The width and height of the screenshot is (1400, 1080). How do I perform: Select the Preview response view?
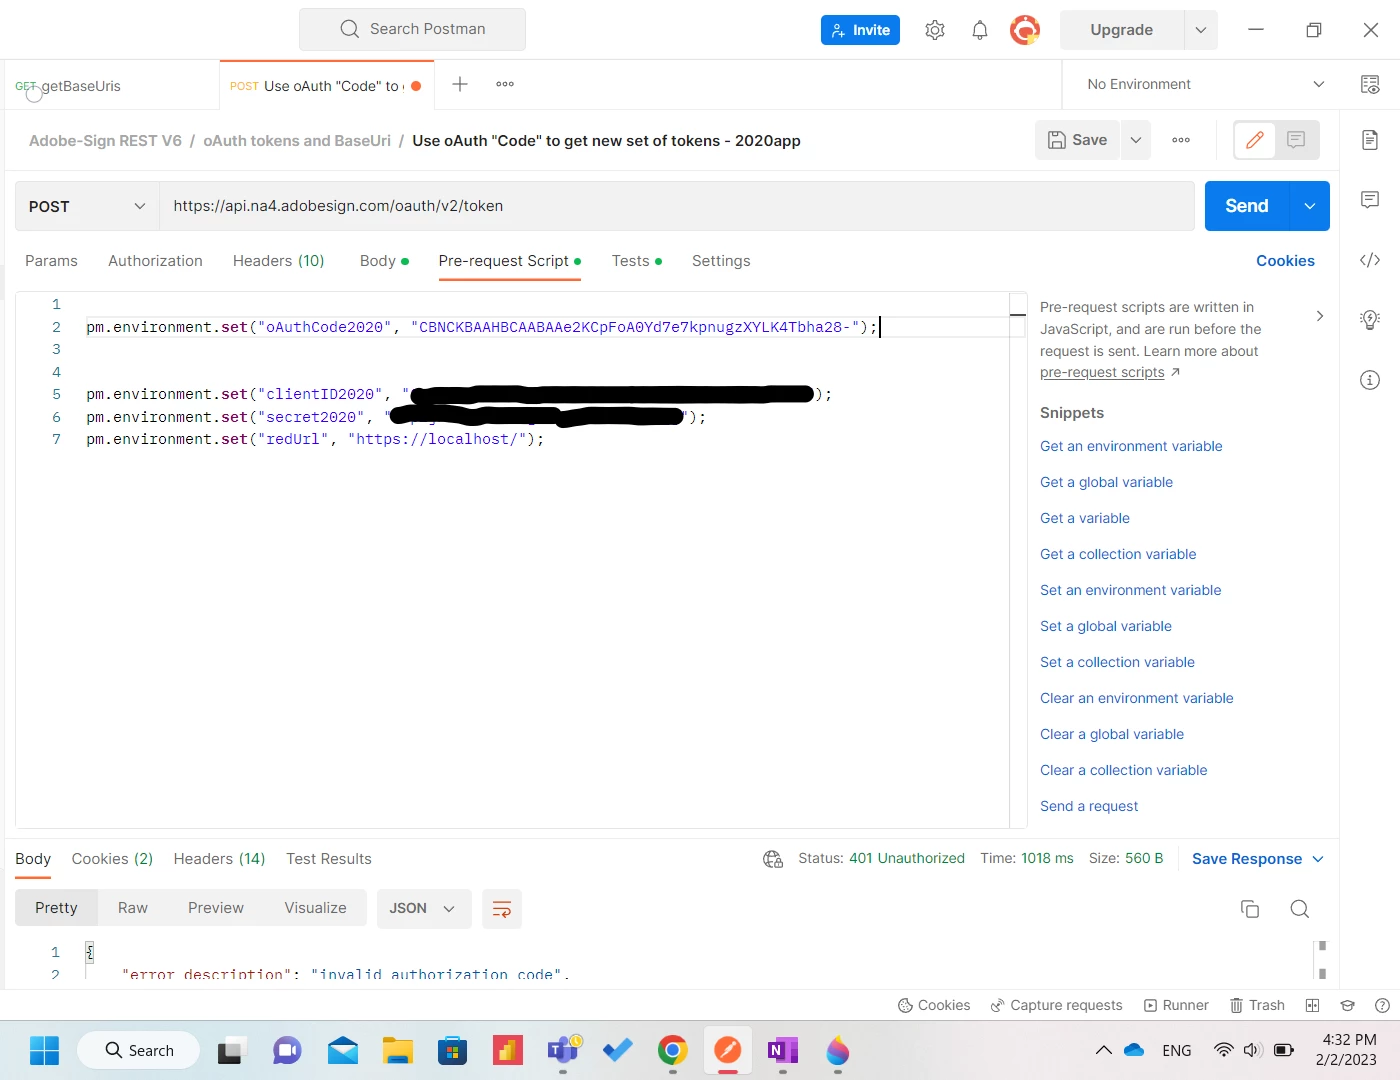tap(216, 908)
